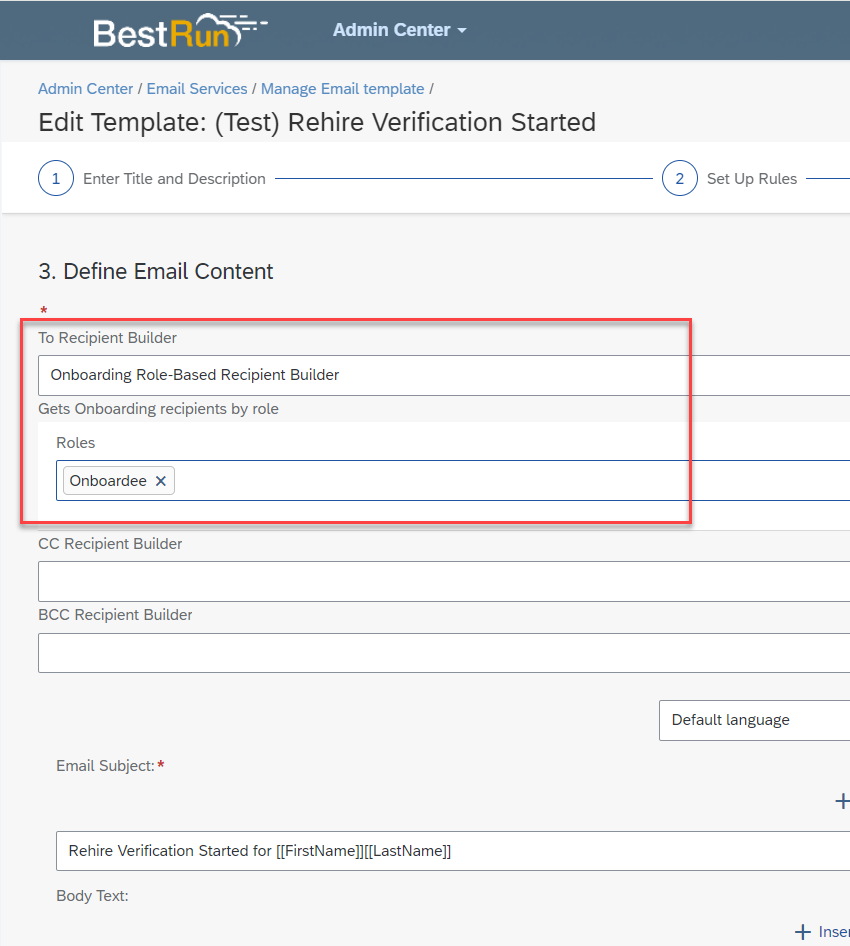850x946 pixels.
Task: Open the Admin Center dropdown menu
Action: (399, 30)
